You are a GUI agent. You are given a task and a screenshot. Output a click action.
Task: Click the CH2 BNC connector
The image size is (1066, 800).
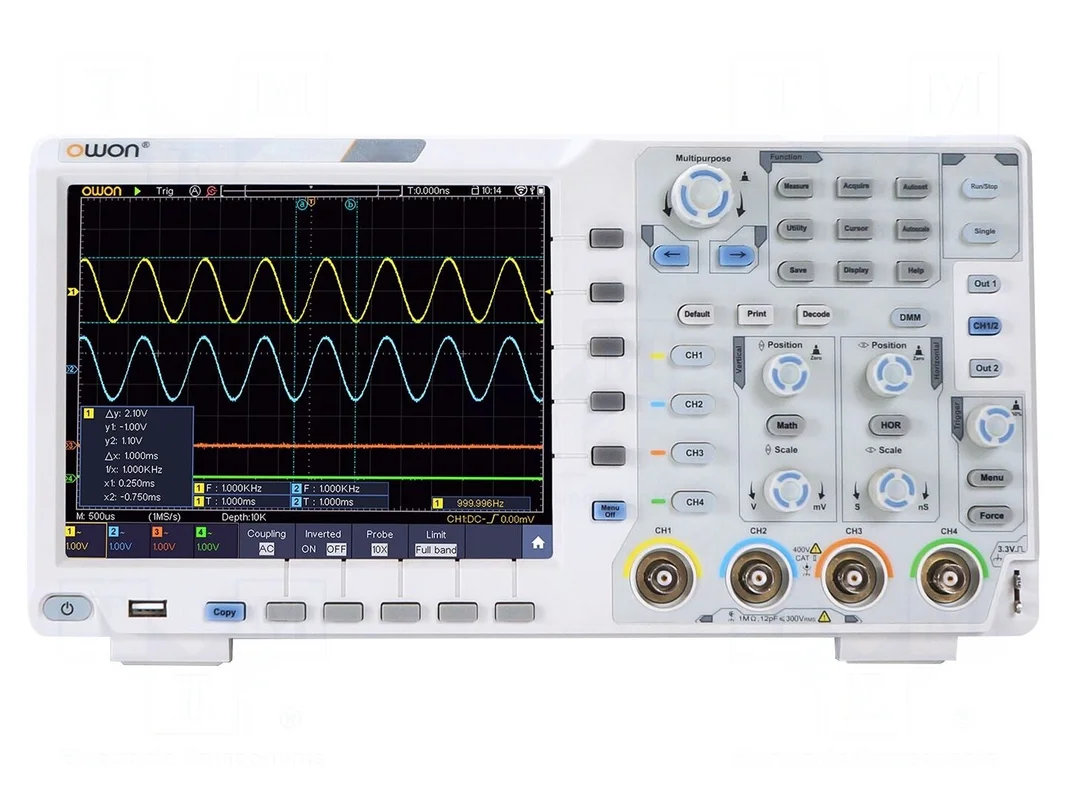tap(758, 578)
